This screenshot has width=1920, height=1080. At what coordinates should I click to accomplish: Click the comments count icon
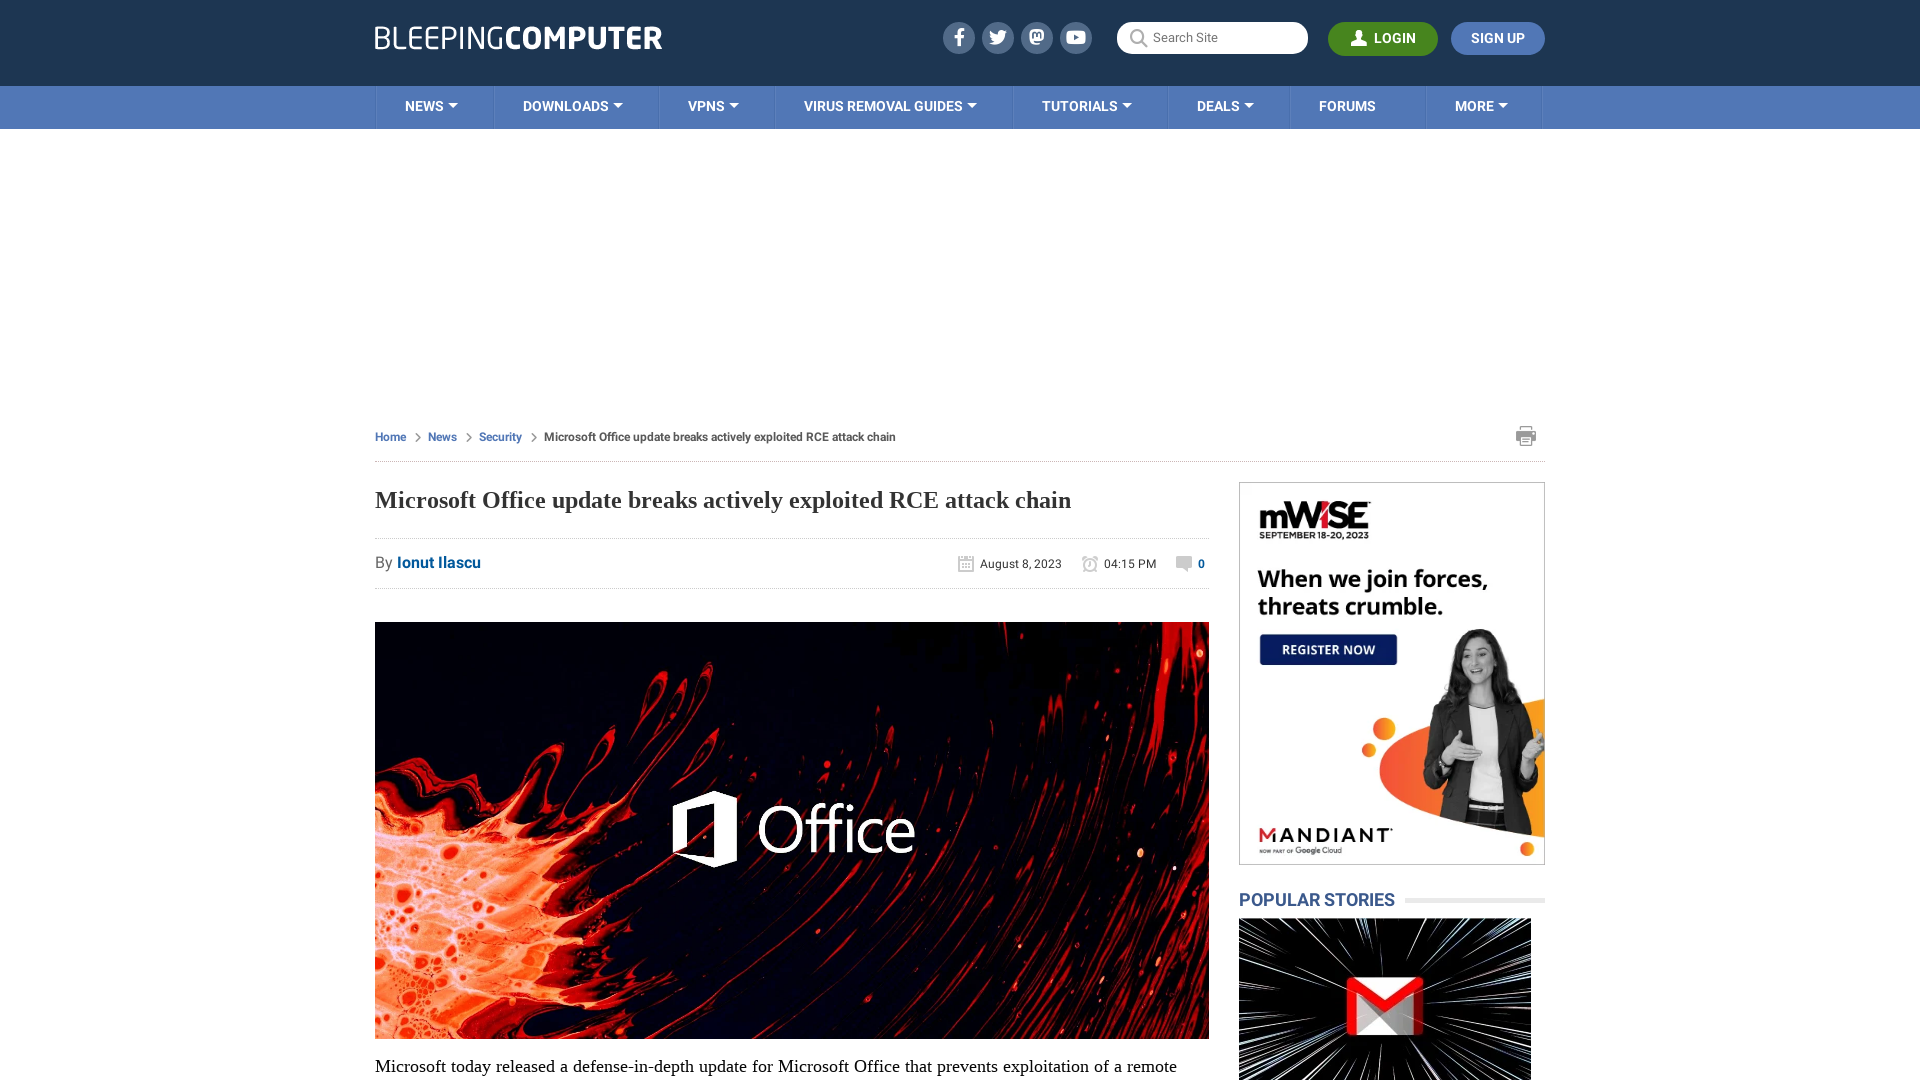[1183, 562]
